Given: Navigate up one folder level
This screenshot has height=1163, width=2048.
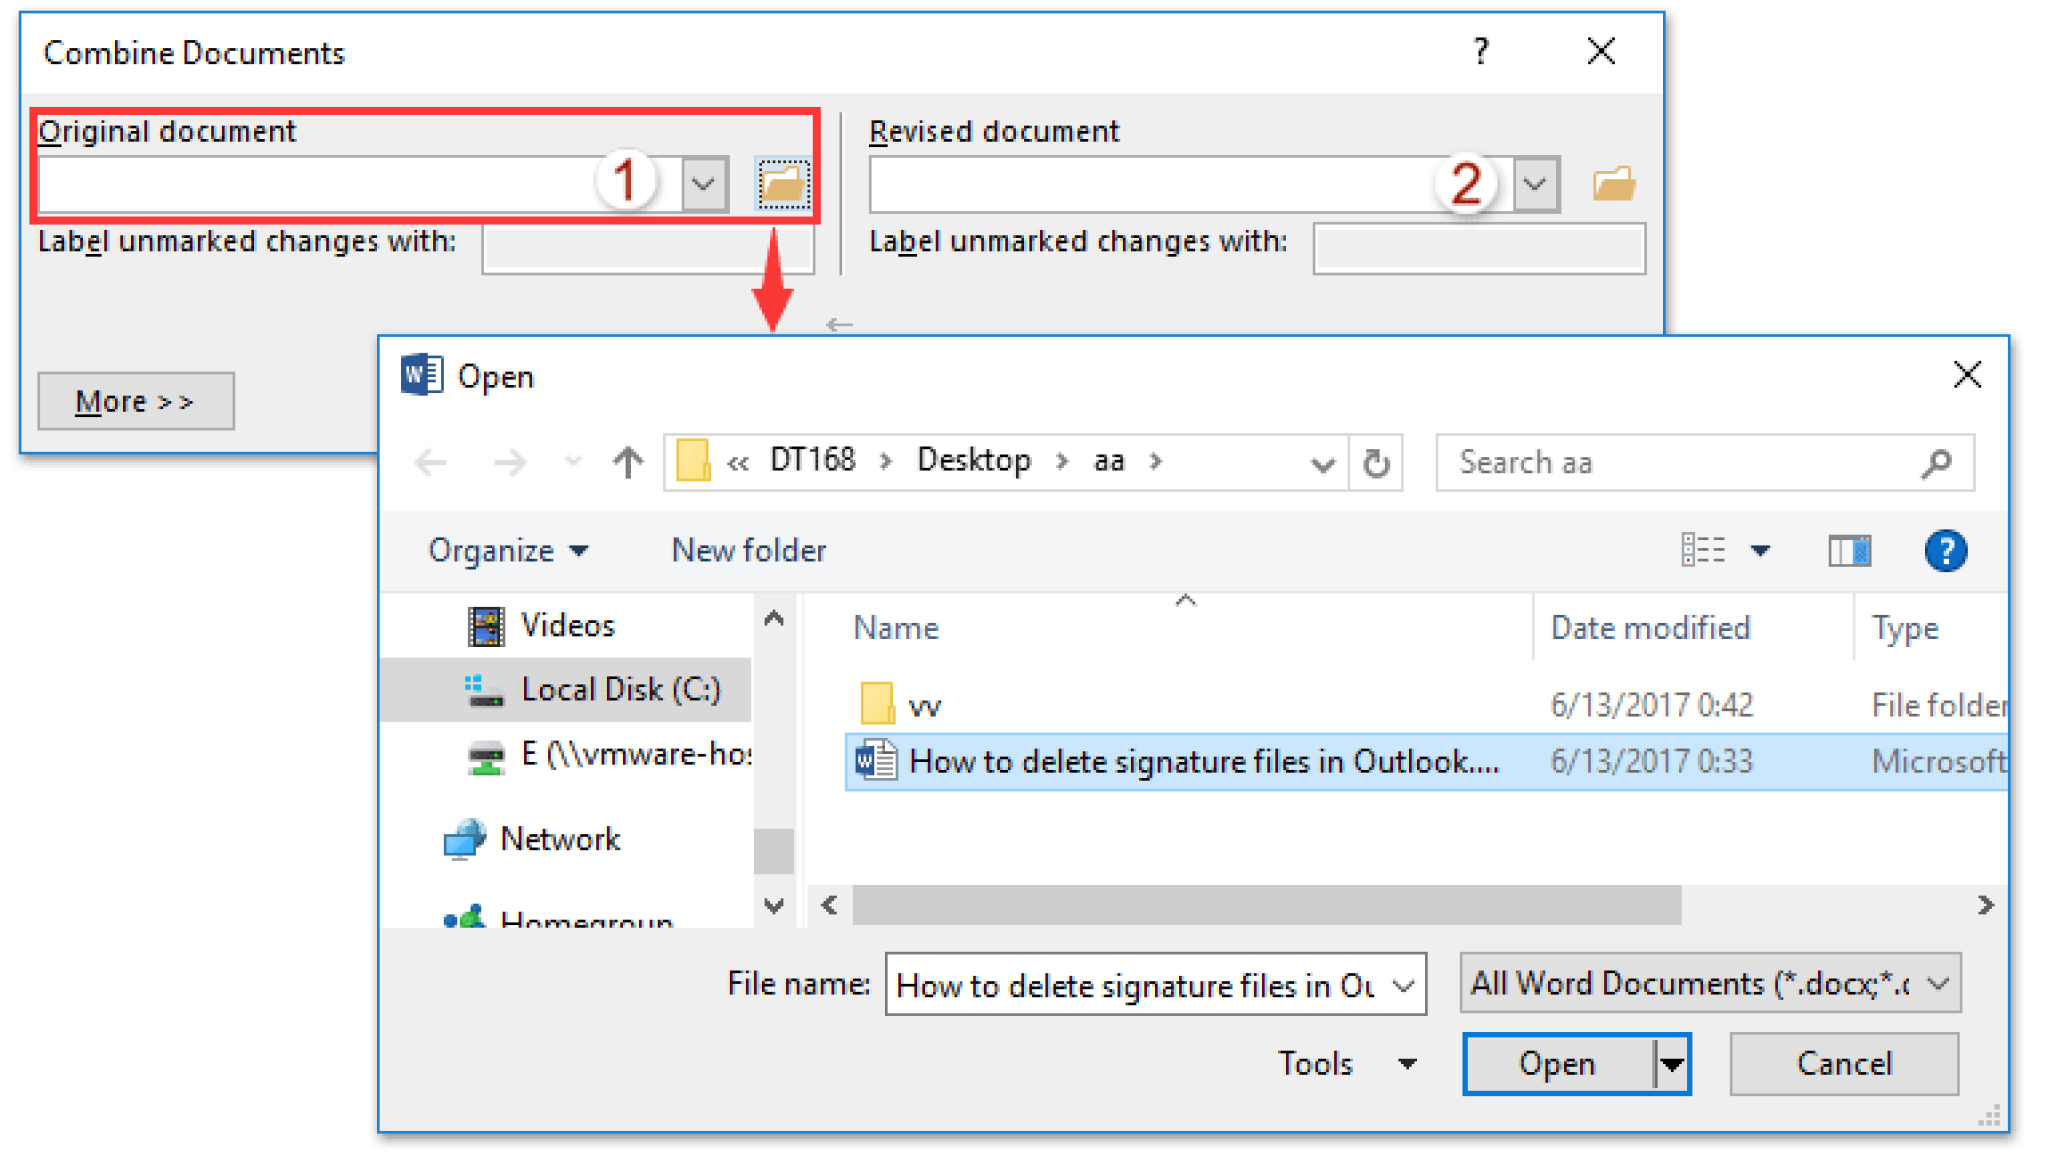Looking at the screenshot, I should coord(626,462).
